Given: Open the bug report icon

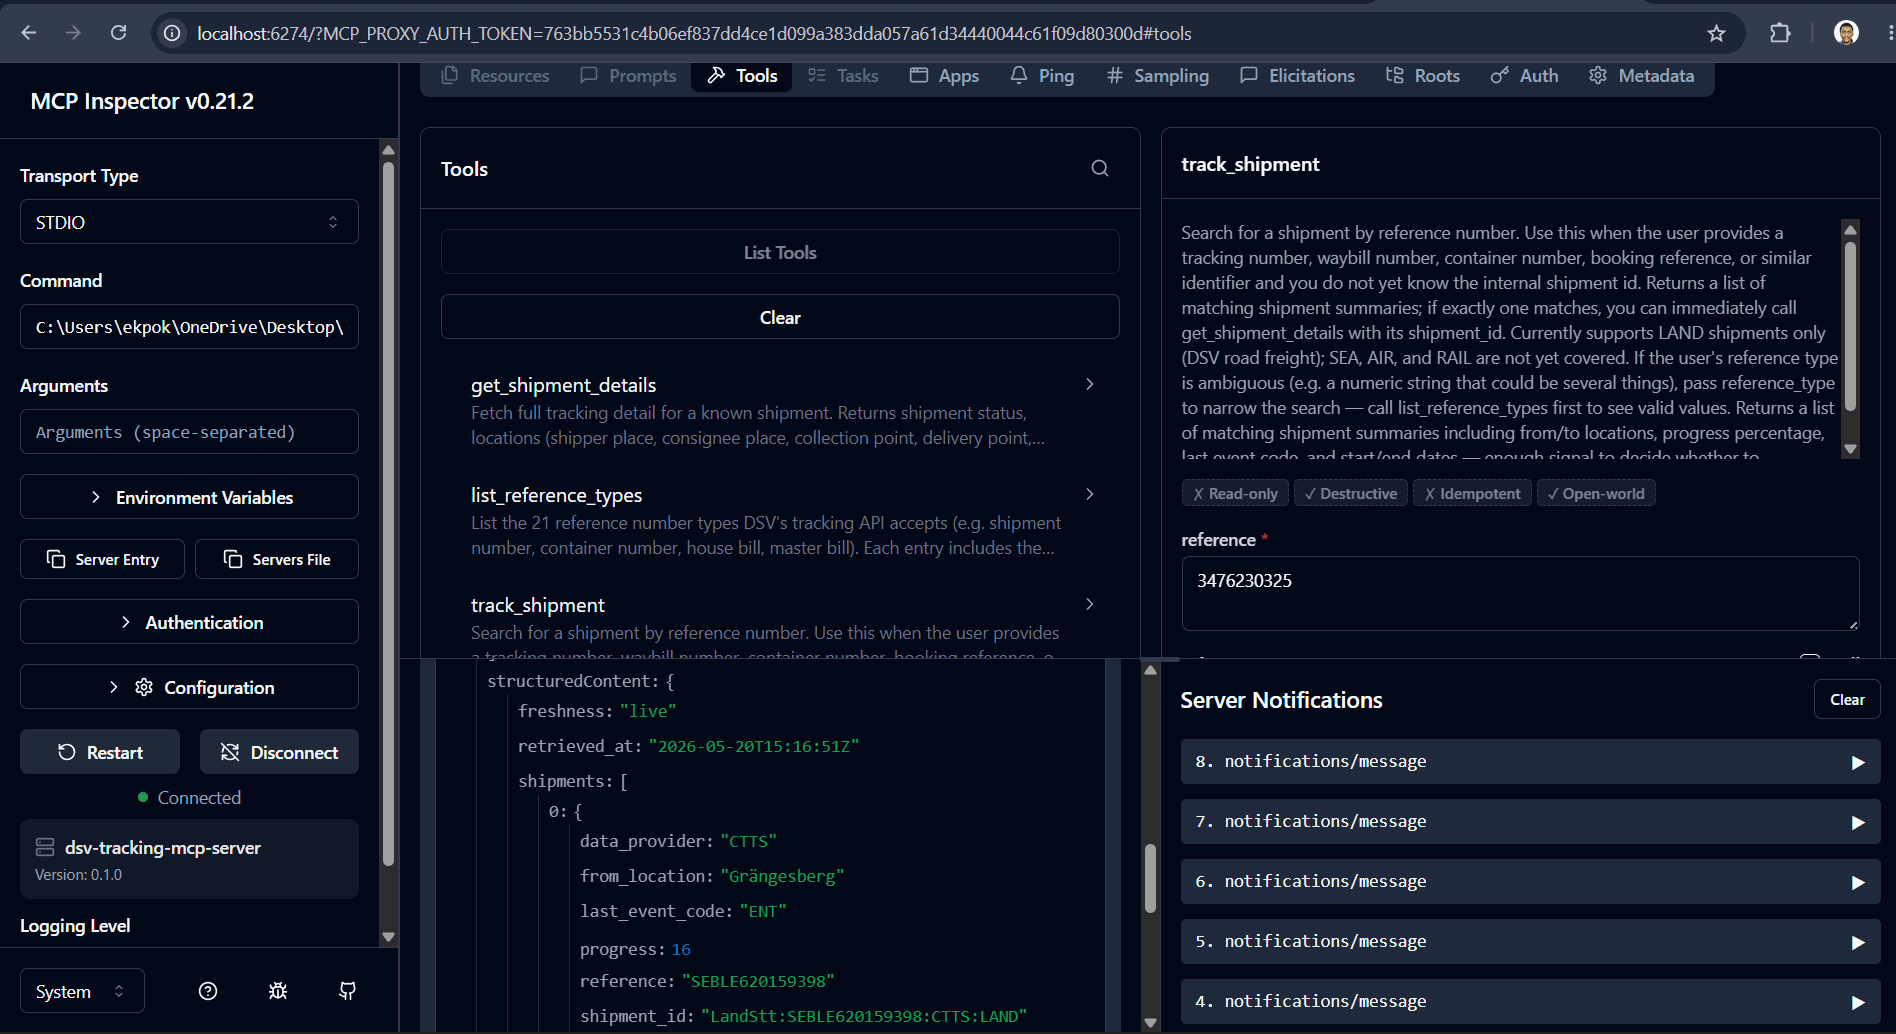Looking at the screenshot, I should click(x=278, y=991).
